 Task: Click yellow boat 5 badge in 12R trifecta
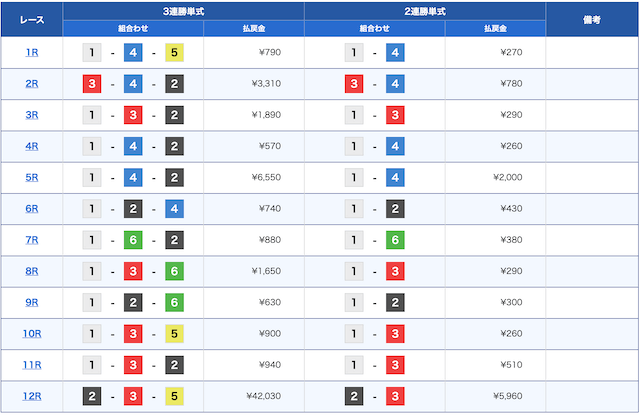click(x=174, y=396)
